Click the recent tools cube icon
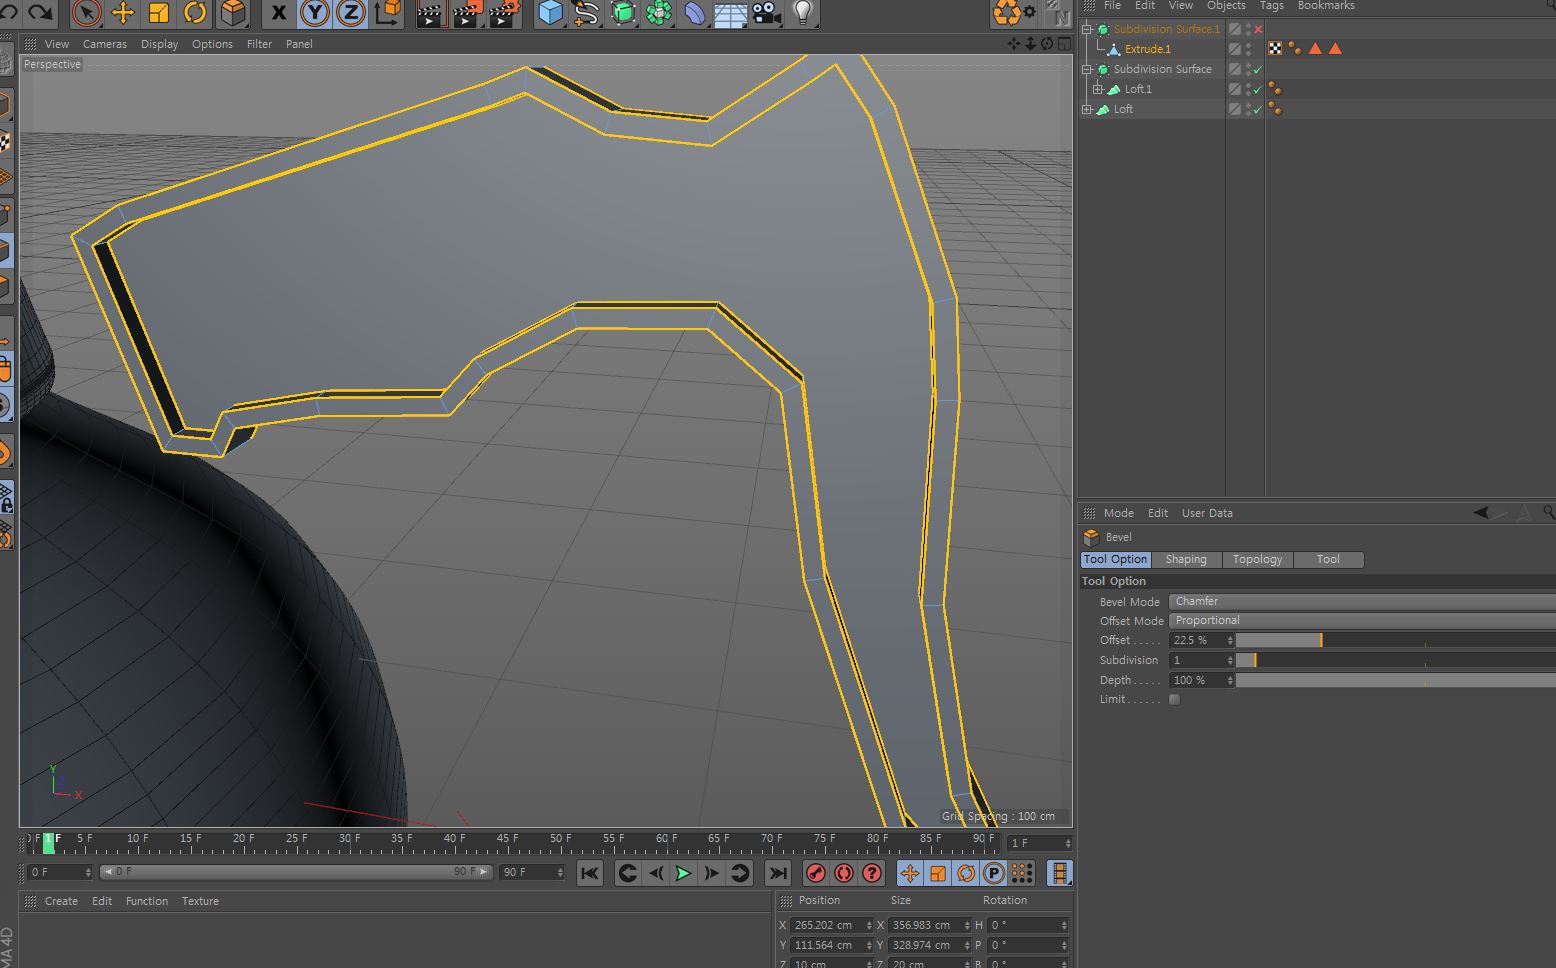This screenshot has width=1556, height=968. pyautogui.click(x=233, y=13)
